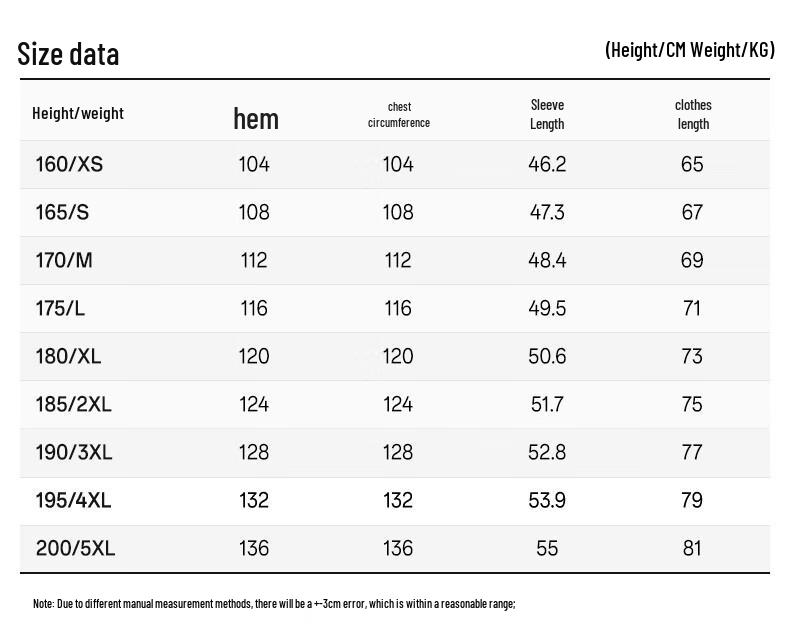790x624 pixels.
Task: Select the 195/4XL size row label
Action: [74, 500]
